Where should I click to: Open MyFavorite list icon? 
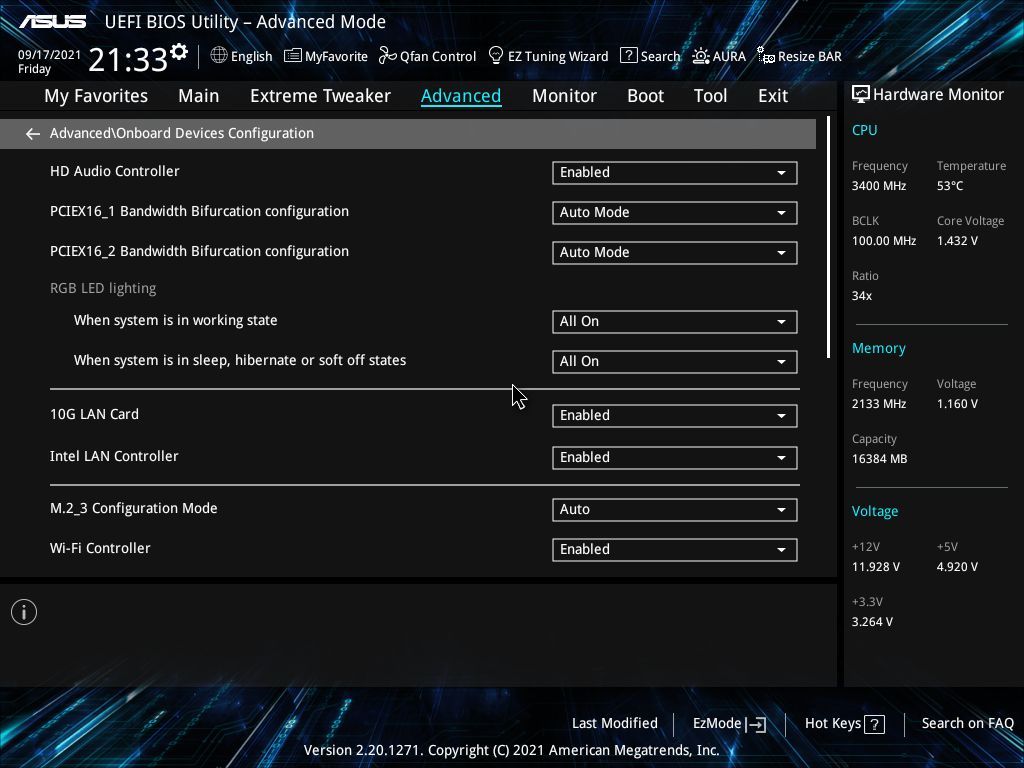tap(293, 56)
